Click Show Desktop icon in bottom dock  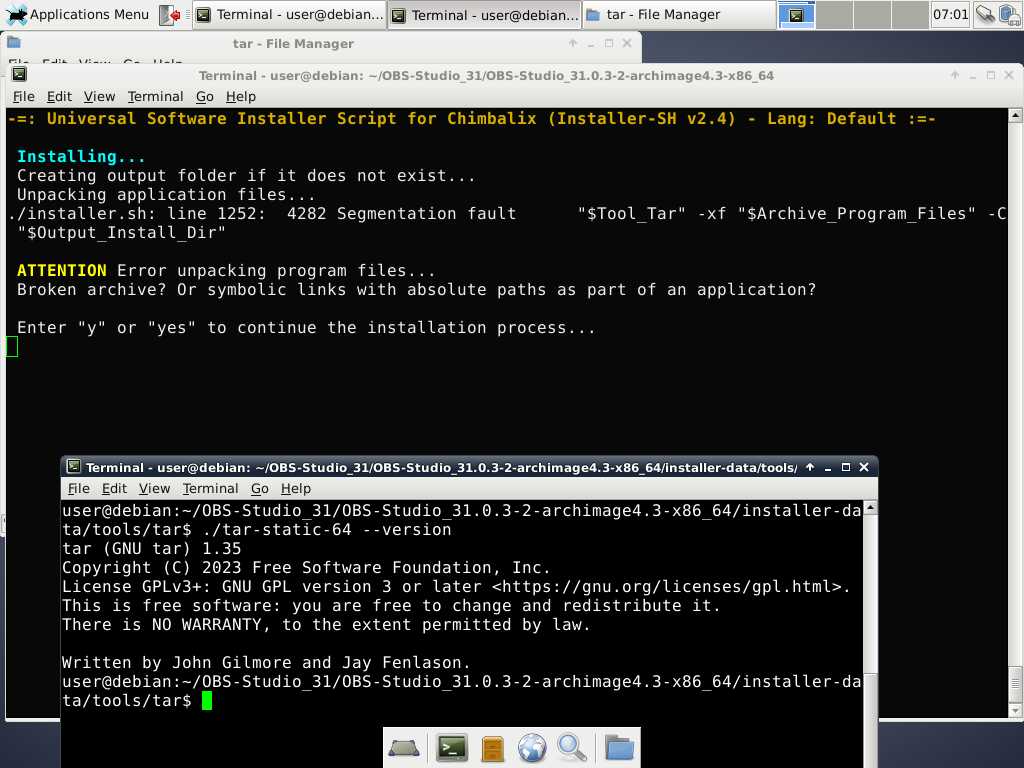coord(404,748)
